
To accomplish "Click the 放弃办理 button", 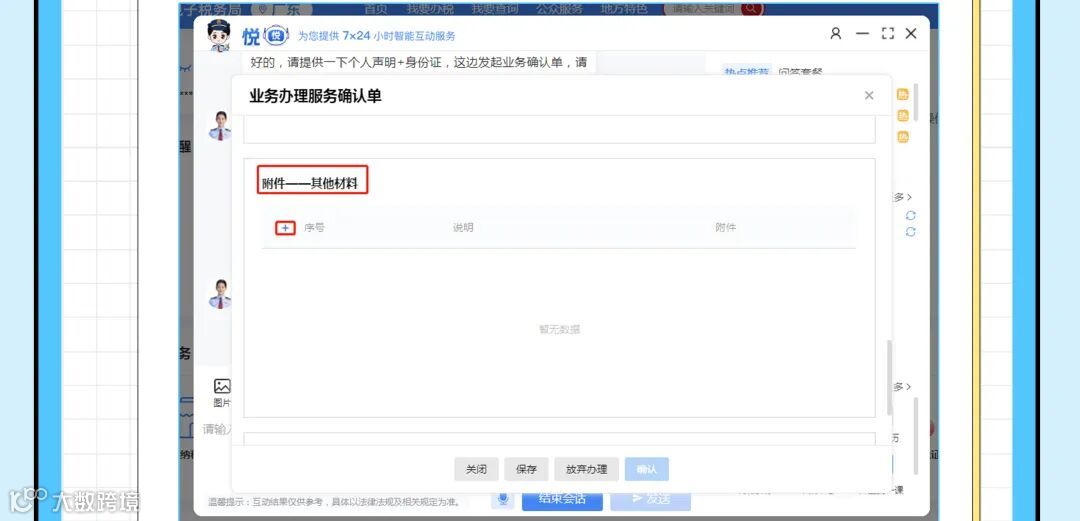I will (587, 469).
